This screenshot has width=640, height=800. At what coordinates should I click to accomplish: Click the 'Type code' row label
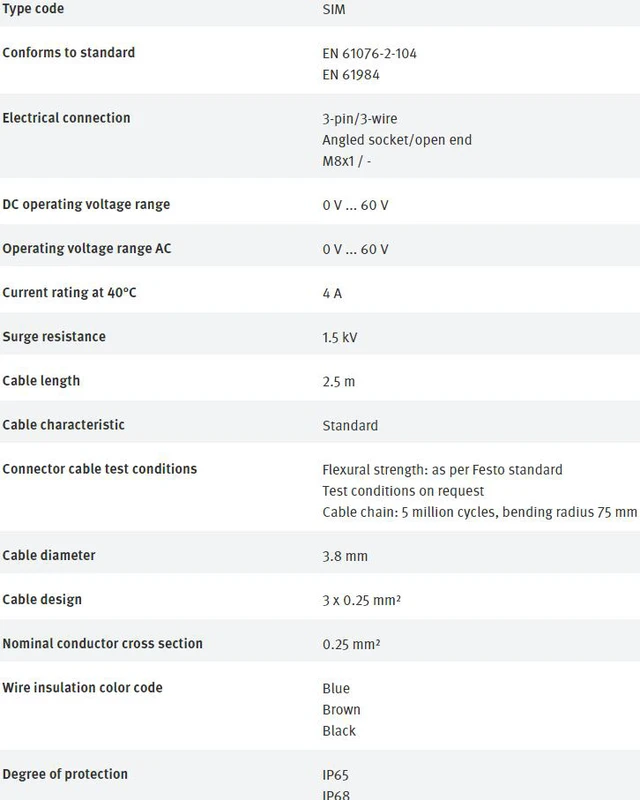pyautogui.click(x=33, y=9)
